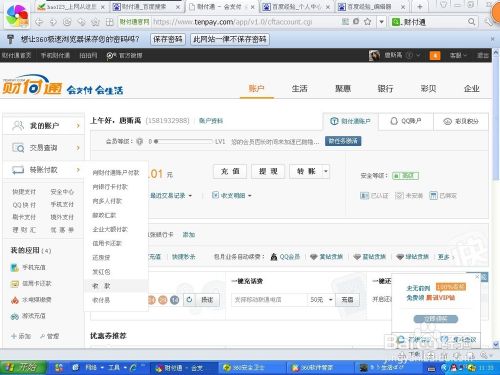Bookmark the page with the star icon
This screenshot has width=500, height=375.
pos(368,22)
